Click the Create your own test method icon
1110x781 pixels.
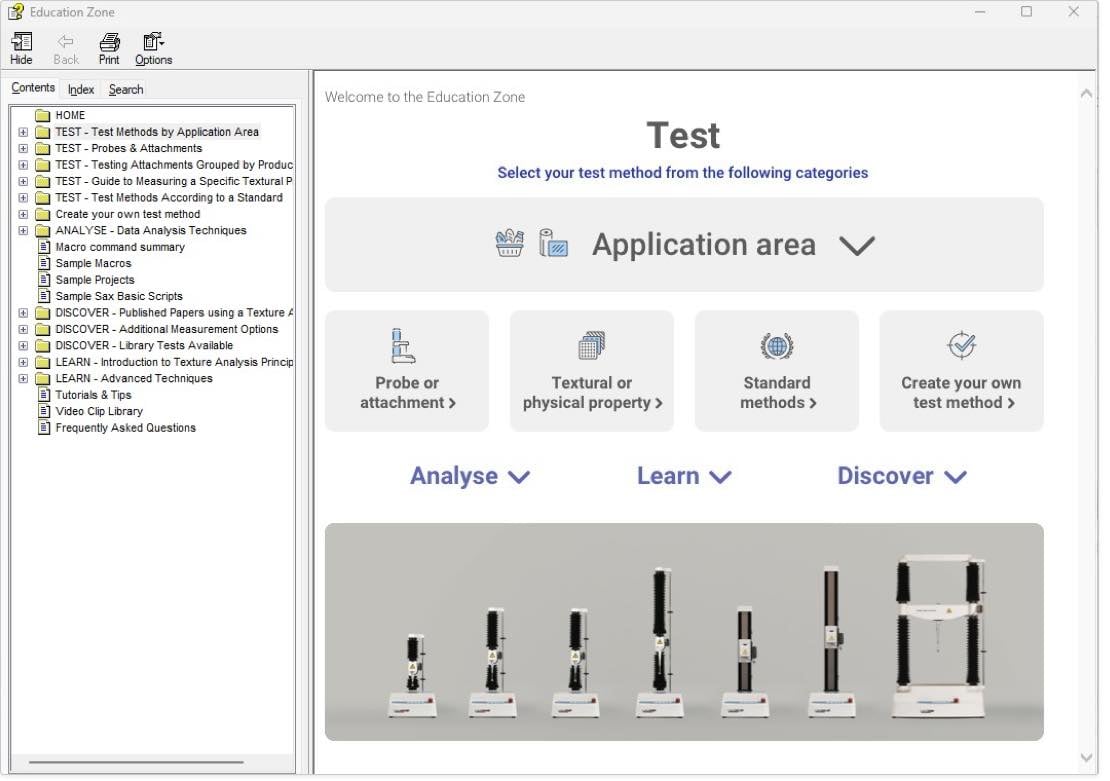961,346
